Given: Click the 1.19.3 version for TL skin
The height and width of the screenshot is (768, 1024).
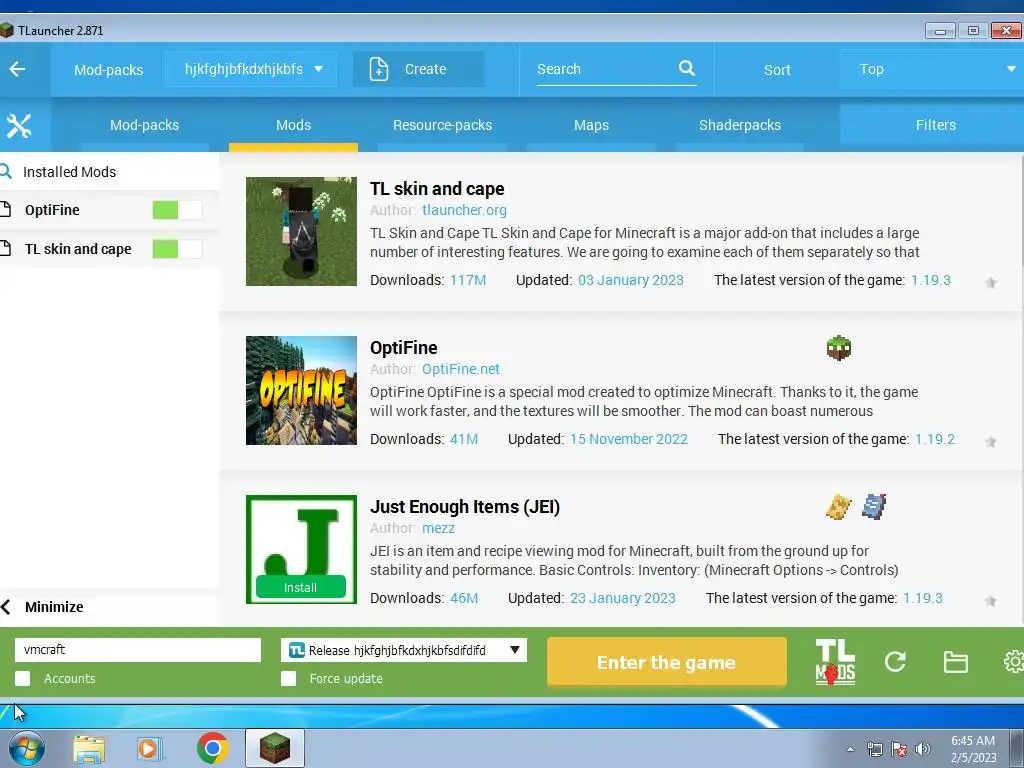Looking at the screenshot, I should [x=931, y=280].
